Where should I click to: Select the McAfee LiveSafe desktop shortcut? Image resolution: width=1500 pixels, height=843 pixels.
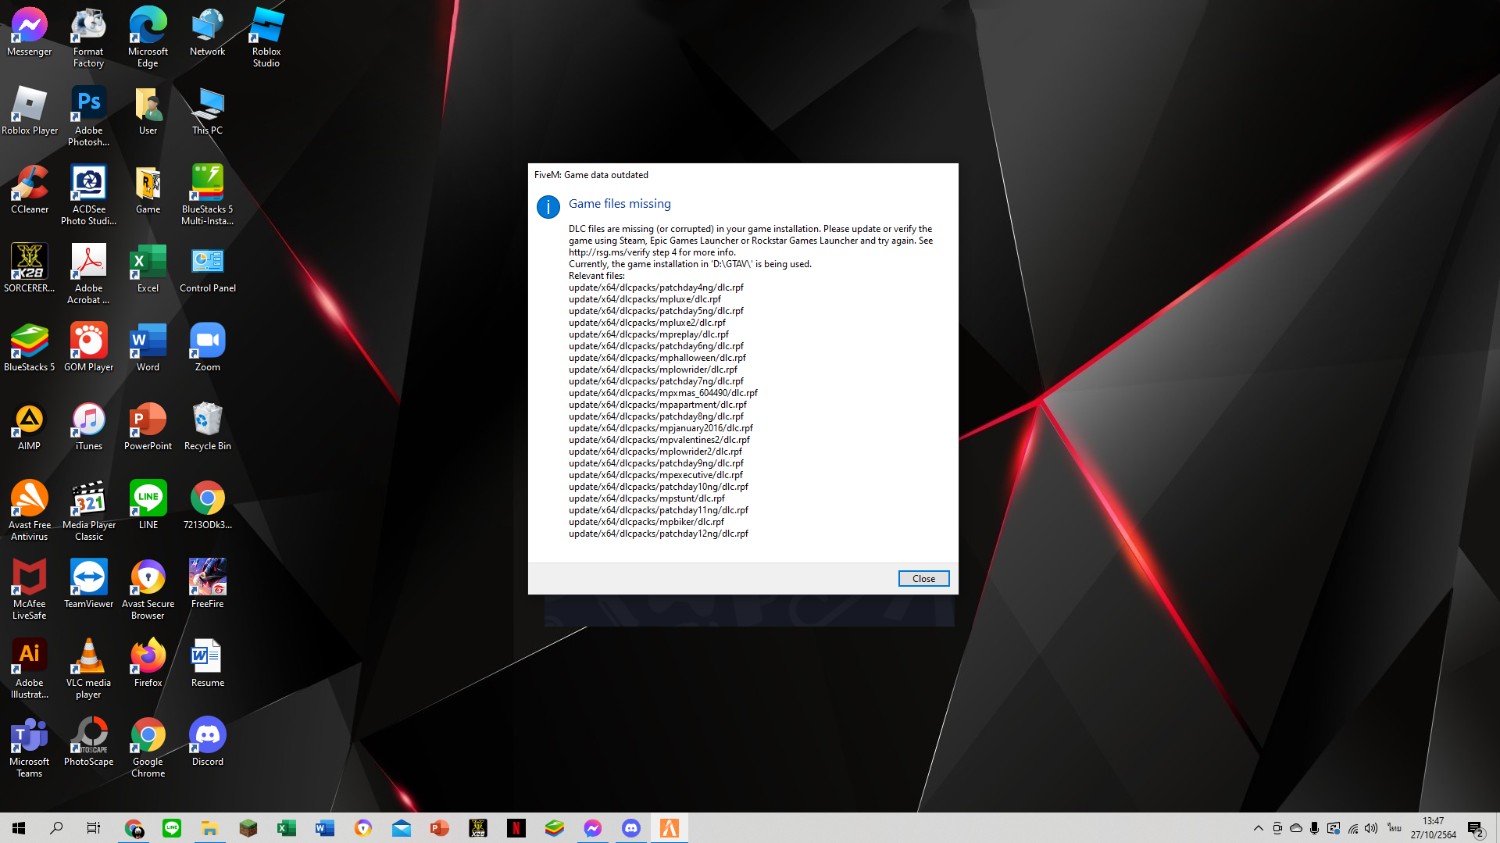[x=29, y=591]
